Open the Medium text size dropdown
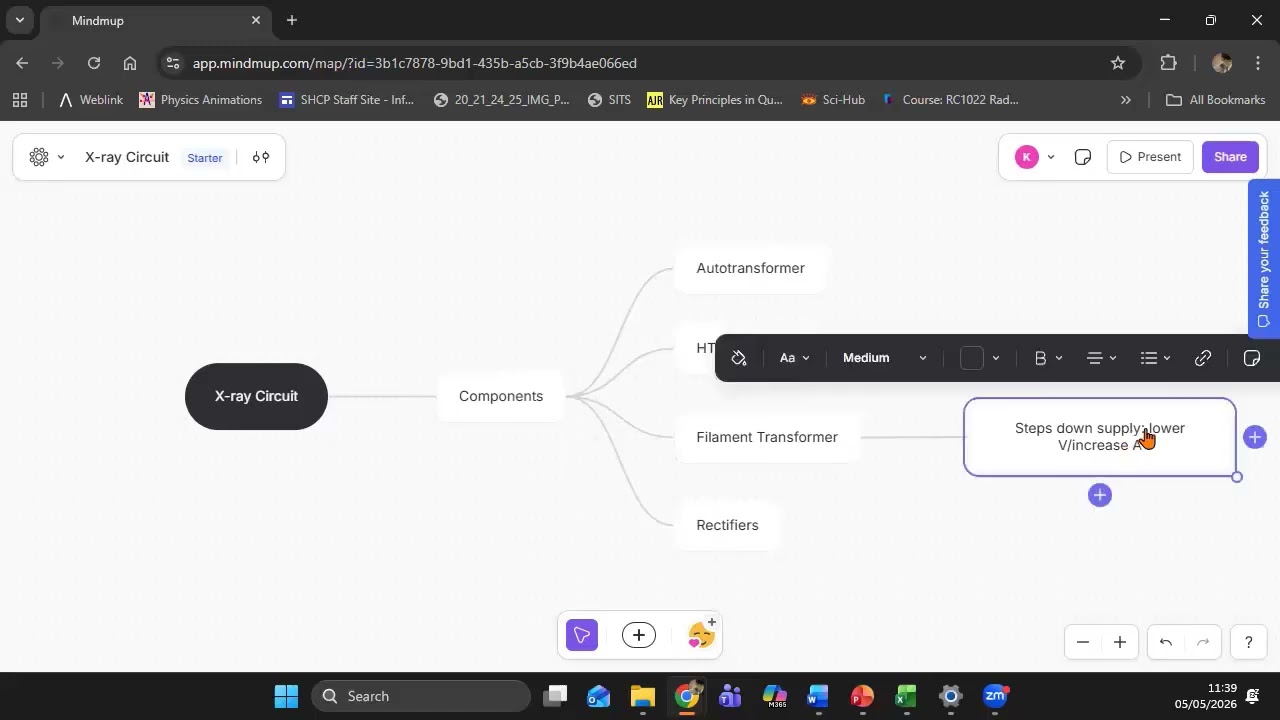Image resolution: width=1280 pixels, height=720 pixels. 885,358
